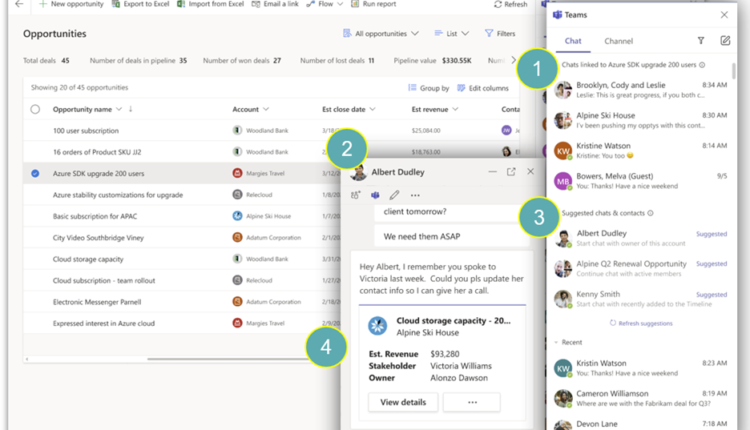Click the Refresh suggestions link
The height and width of the screenshot is (430, 750).
641,323
